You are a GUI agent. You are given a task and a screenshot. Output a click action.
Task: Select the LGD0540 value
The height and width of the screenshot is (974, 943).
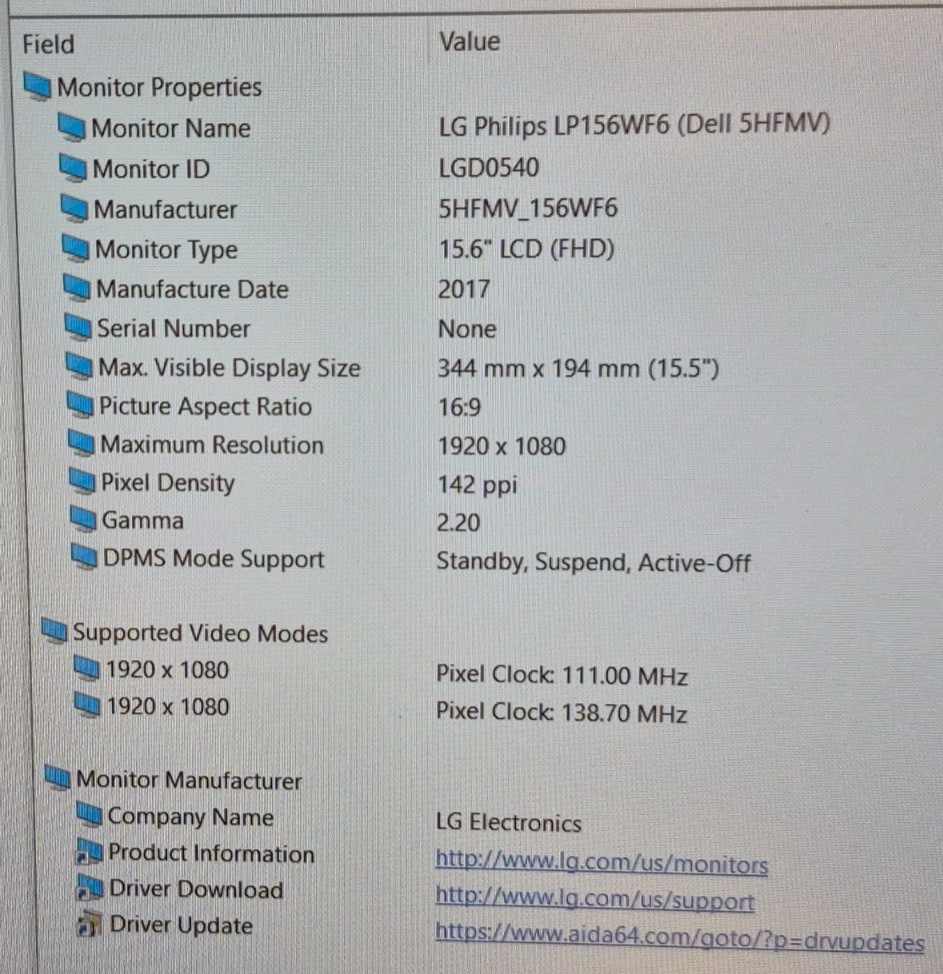tap(489, 168)
